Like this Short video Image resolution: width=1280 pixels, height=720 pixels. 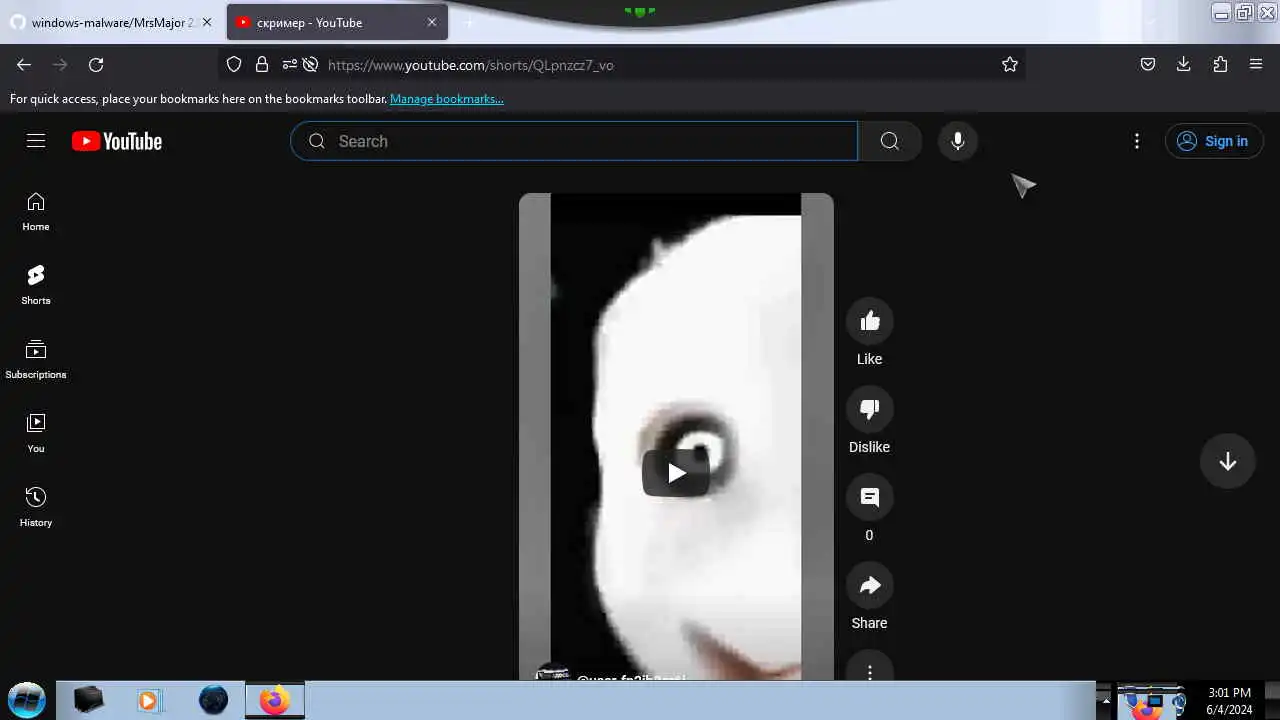pos(869,321)
